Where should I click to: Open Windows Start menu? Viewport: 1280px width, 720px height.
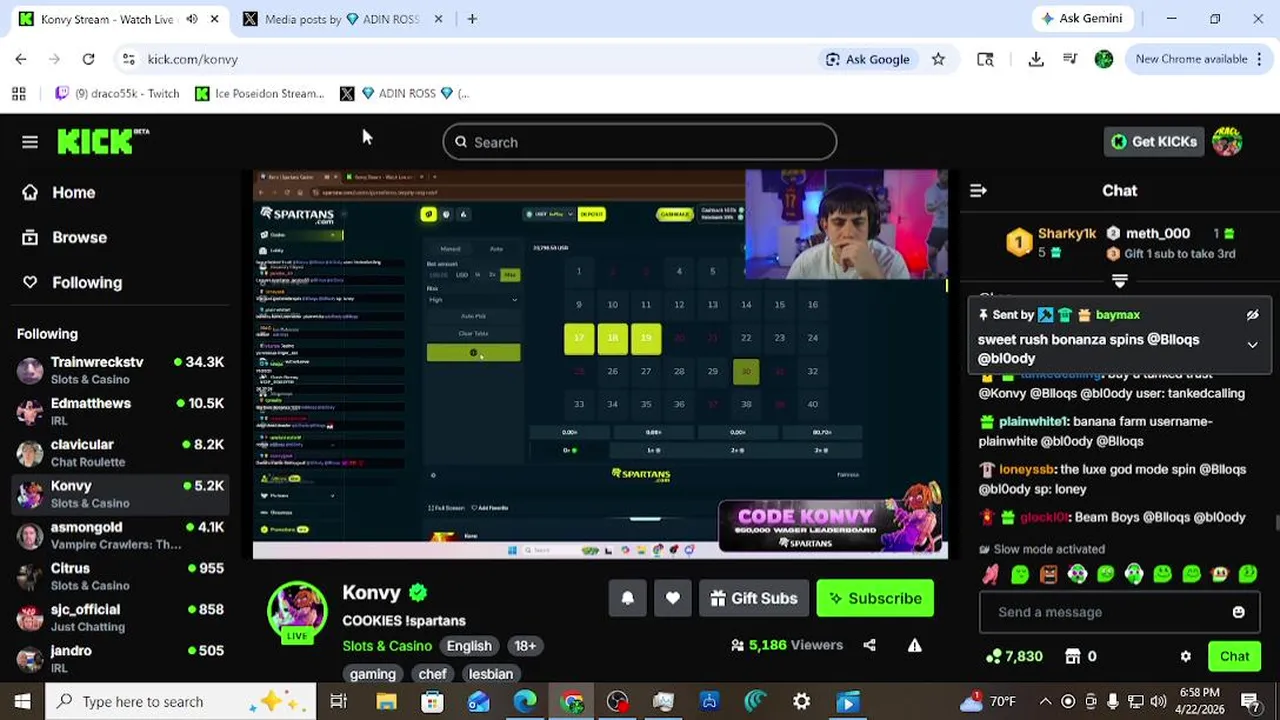click(x=22, y=702)
